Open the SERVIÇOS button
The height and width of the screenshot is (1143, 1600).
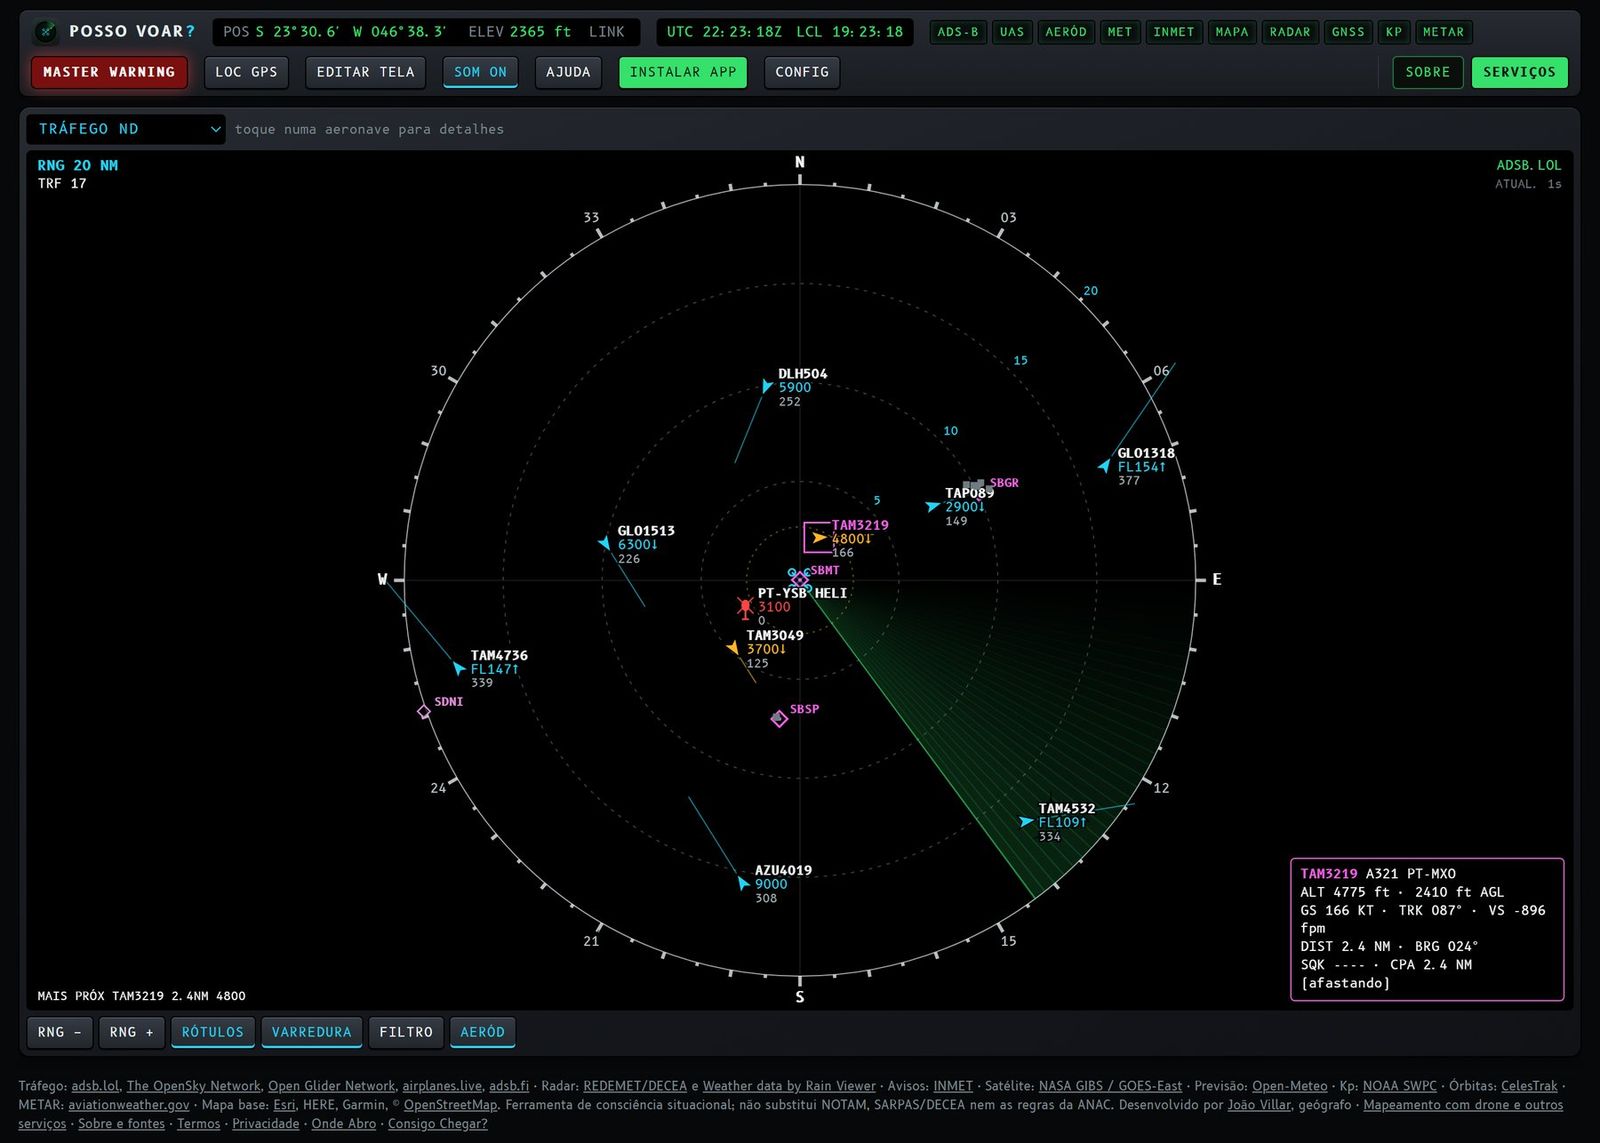coord(1519,72)
